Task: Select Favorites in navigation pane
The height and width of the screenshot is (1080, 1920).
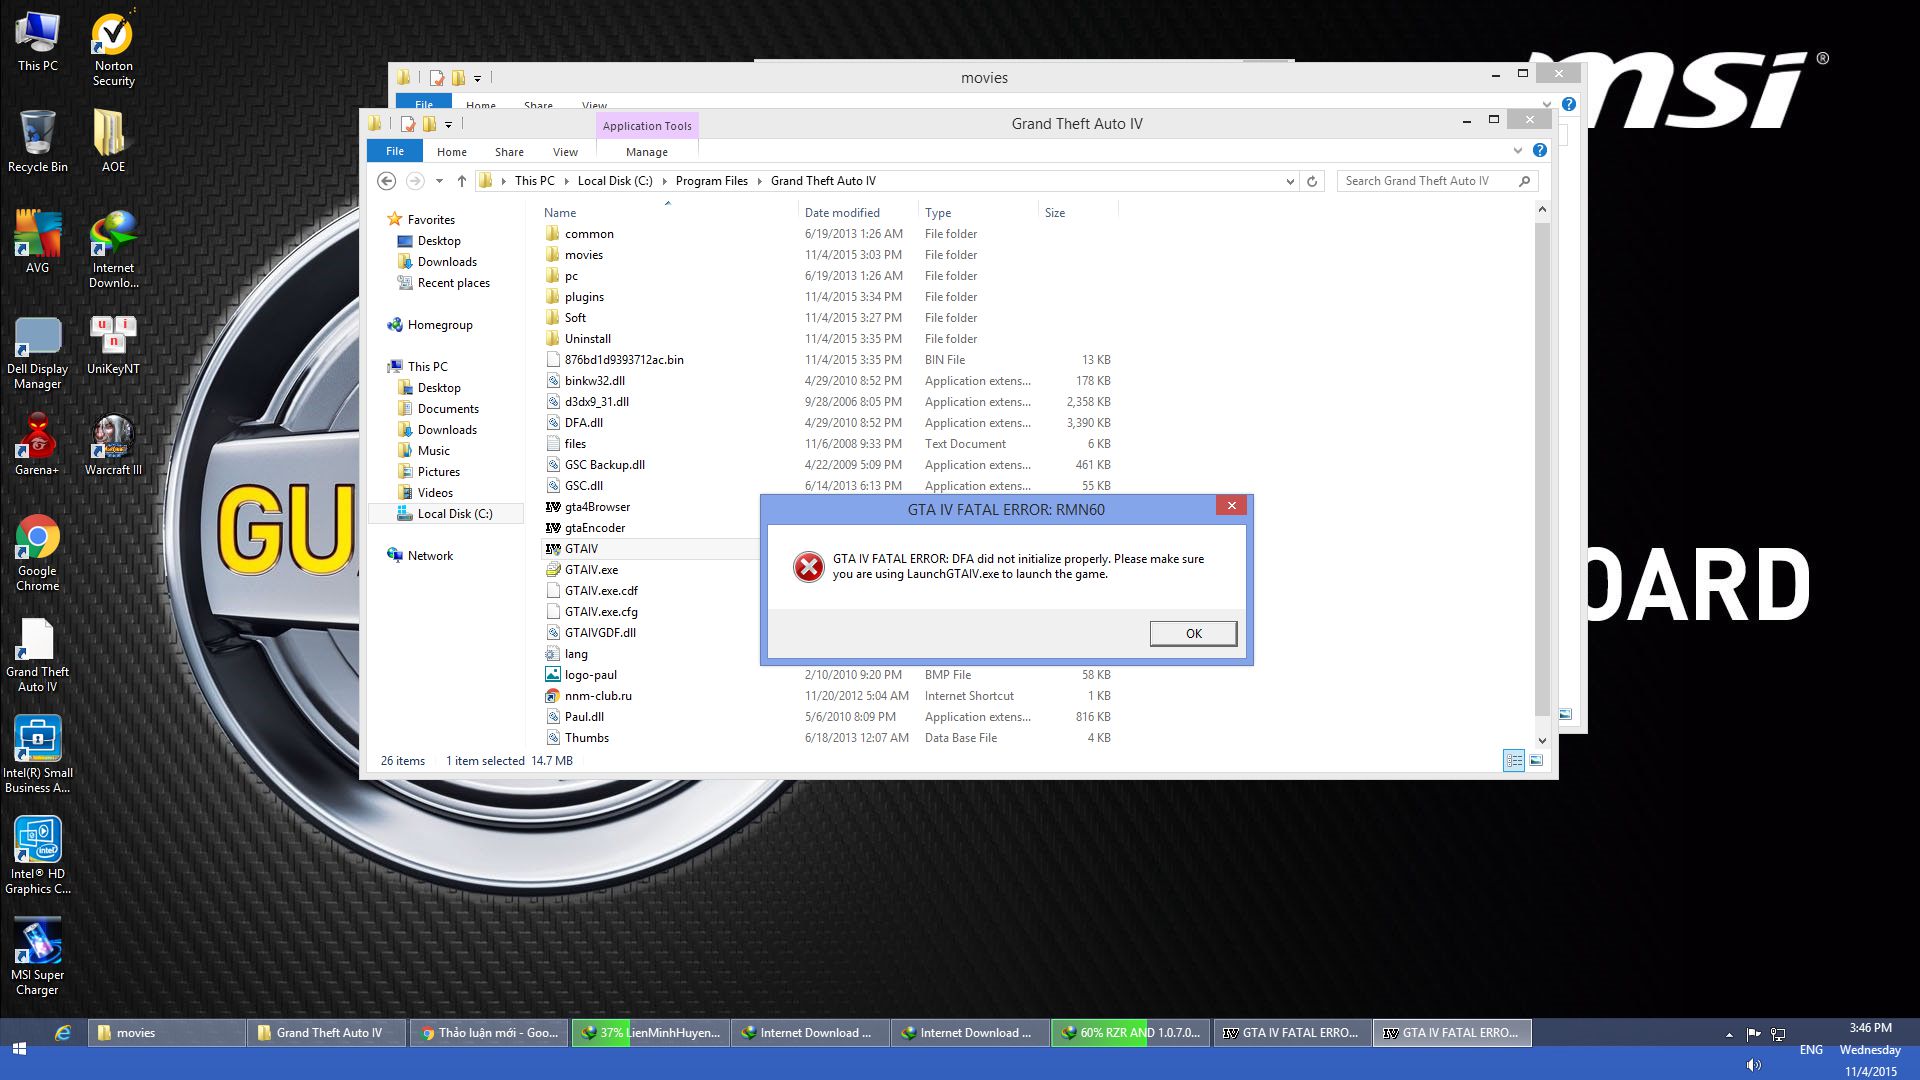Action: [x=431, y=220]
